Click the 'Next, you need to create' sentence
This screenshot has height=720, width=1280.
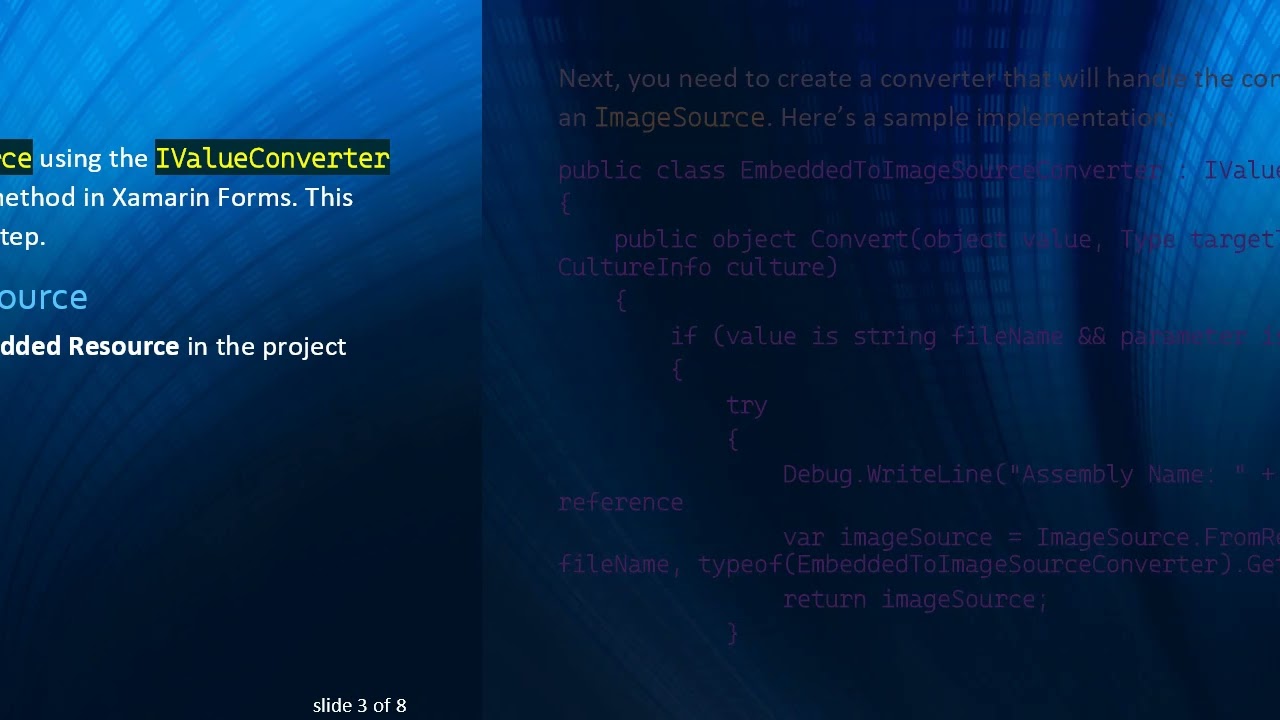pos(919,79)
